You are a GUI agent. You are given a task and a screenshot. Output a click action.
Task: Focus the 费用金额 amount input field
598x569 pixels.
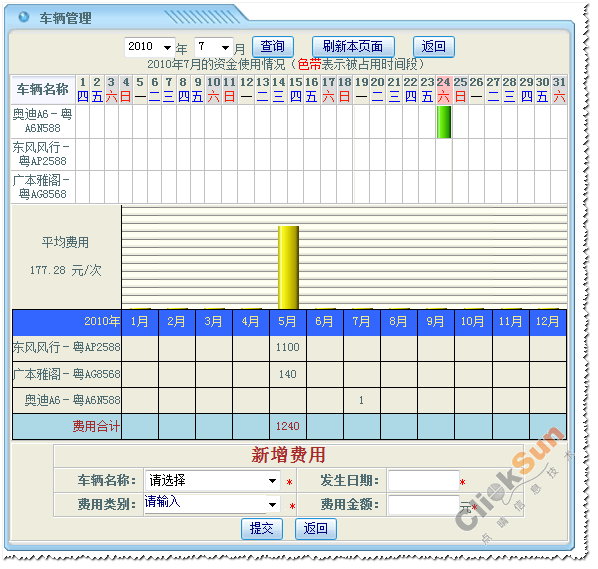pos(423,505)
